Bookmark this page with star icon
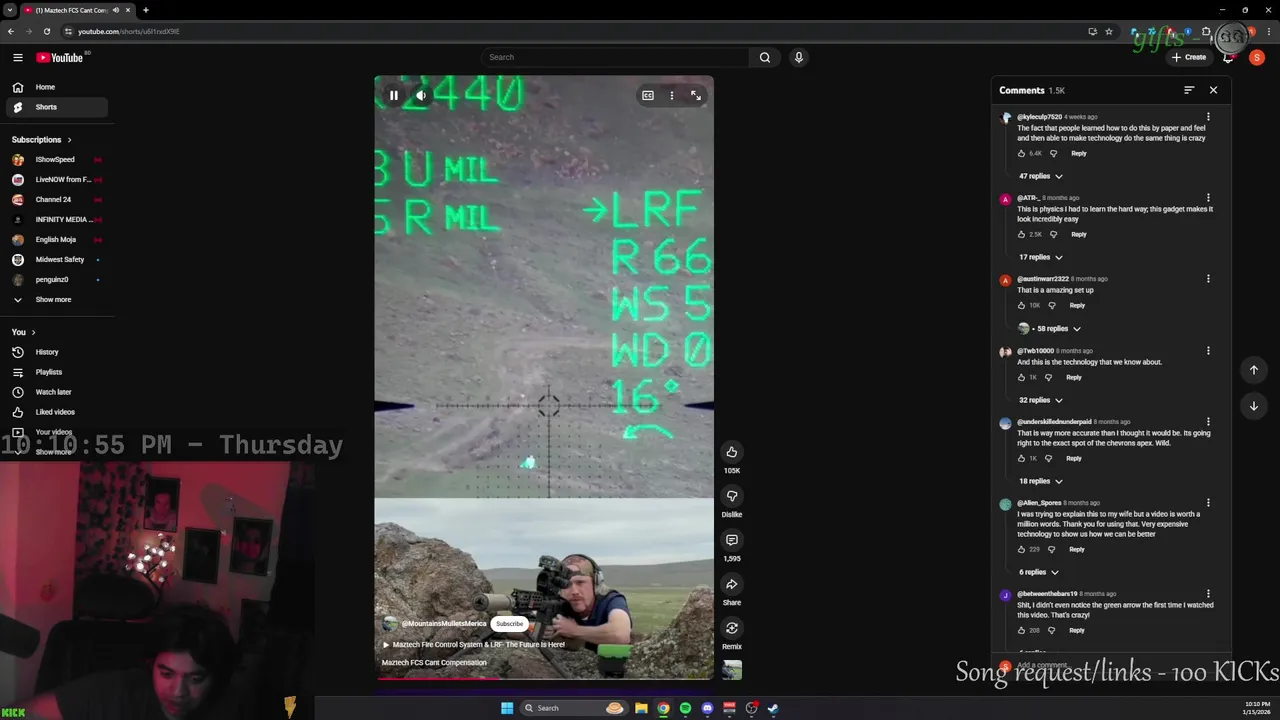This screenshot has height=720, width=1280. [x=1109, y=31]
